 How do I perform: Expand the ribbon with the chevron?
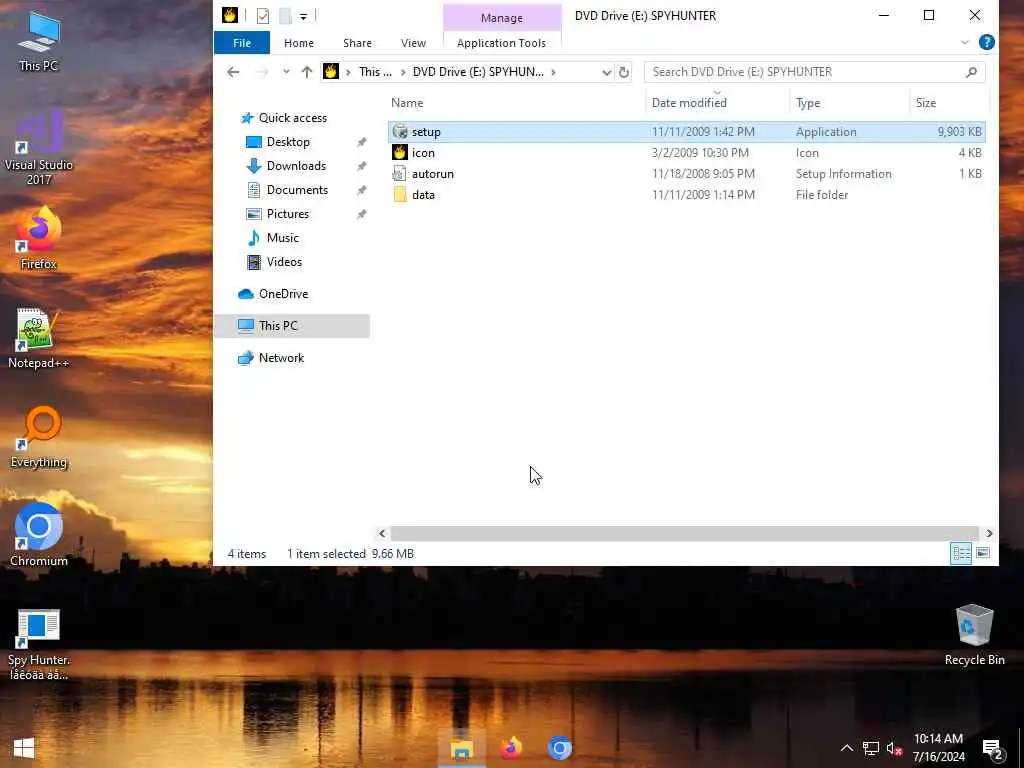(x=965, y=42)
